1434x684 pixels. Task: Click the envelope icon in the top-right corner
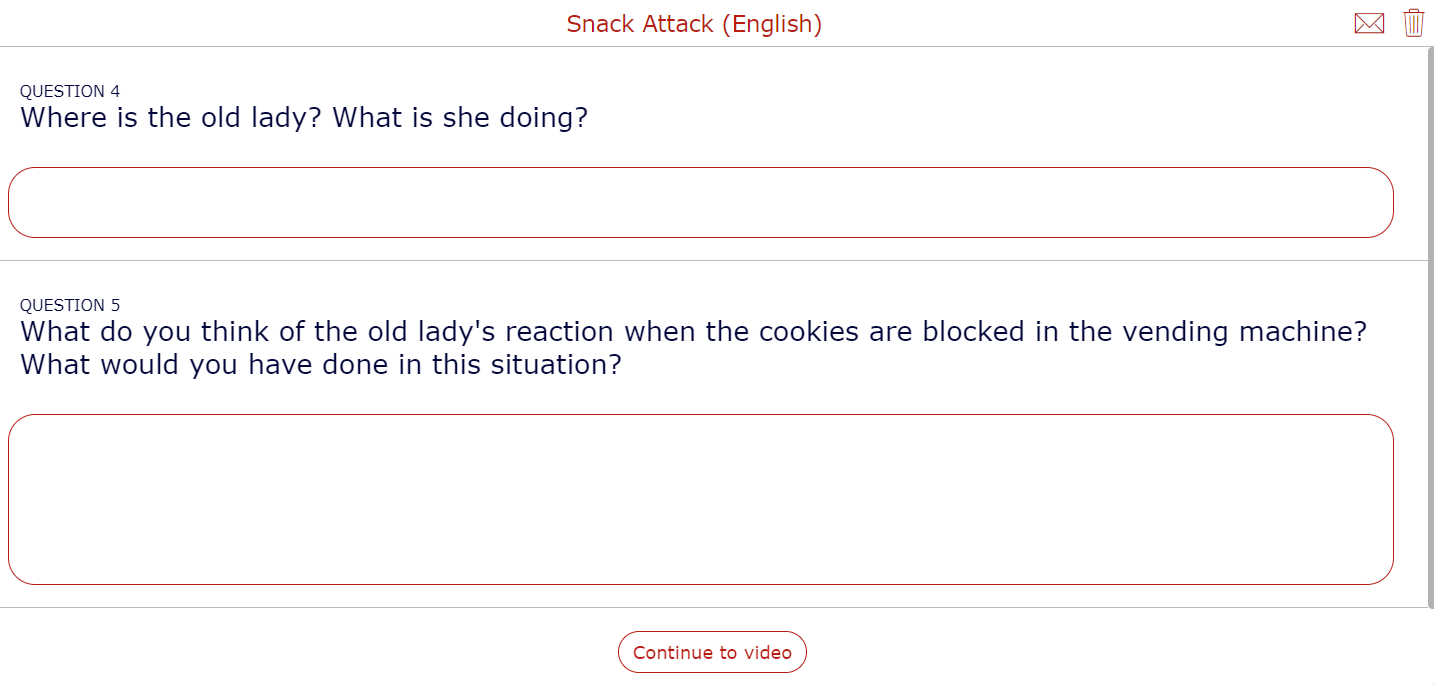[1369, 22]
